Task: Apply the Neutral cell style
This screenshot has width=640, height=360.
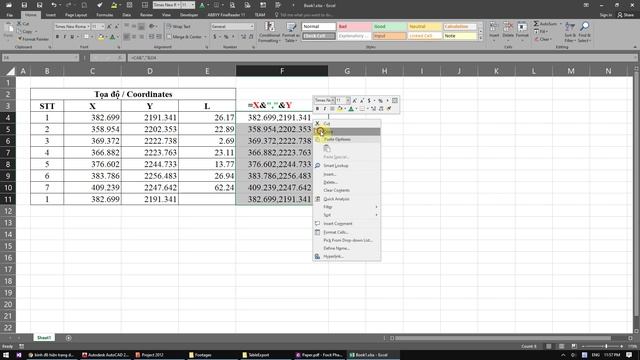Action: tap(424, 27)
